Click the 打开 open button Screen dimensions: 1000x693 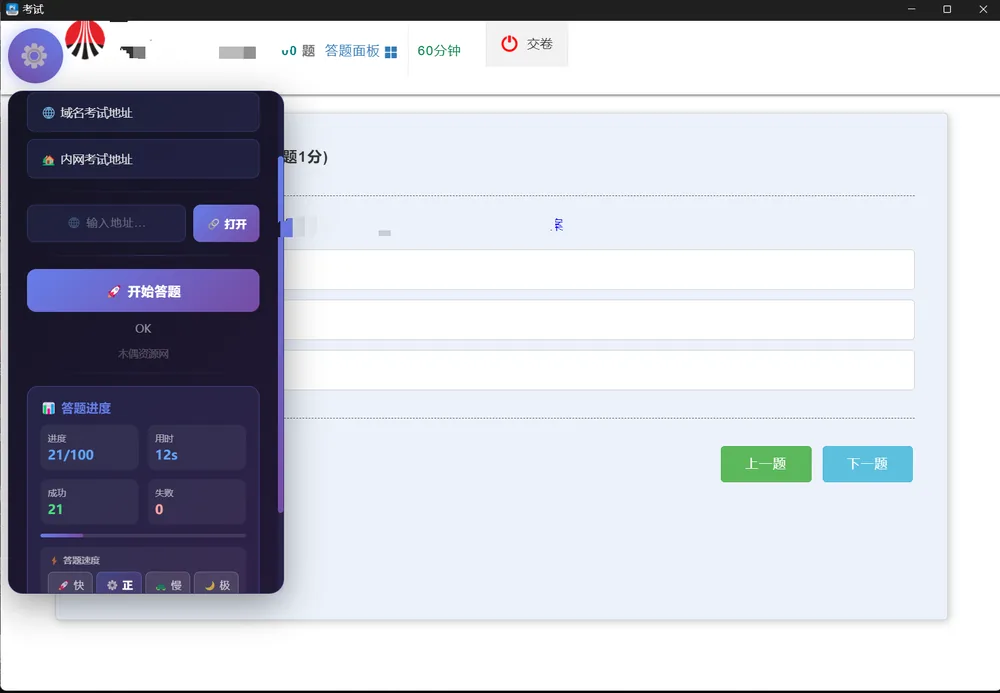pos(226,223)
